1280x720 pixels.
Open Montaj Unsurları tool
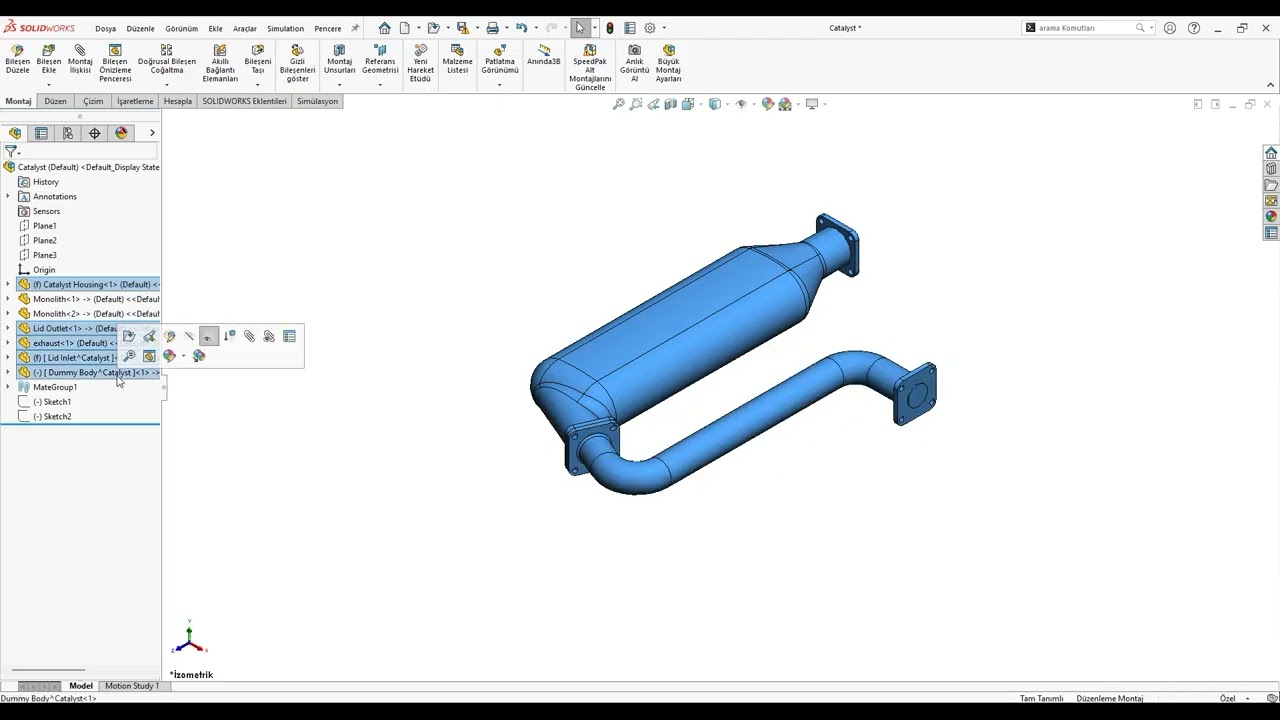coord(339,59)
